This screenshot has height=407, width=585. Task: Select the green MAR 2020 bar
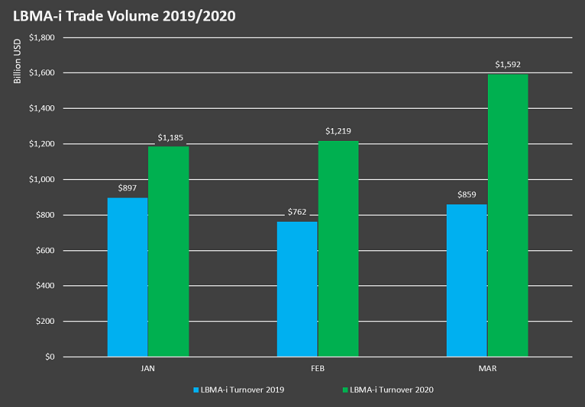click(x=508, y=216)
